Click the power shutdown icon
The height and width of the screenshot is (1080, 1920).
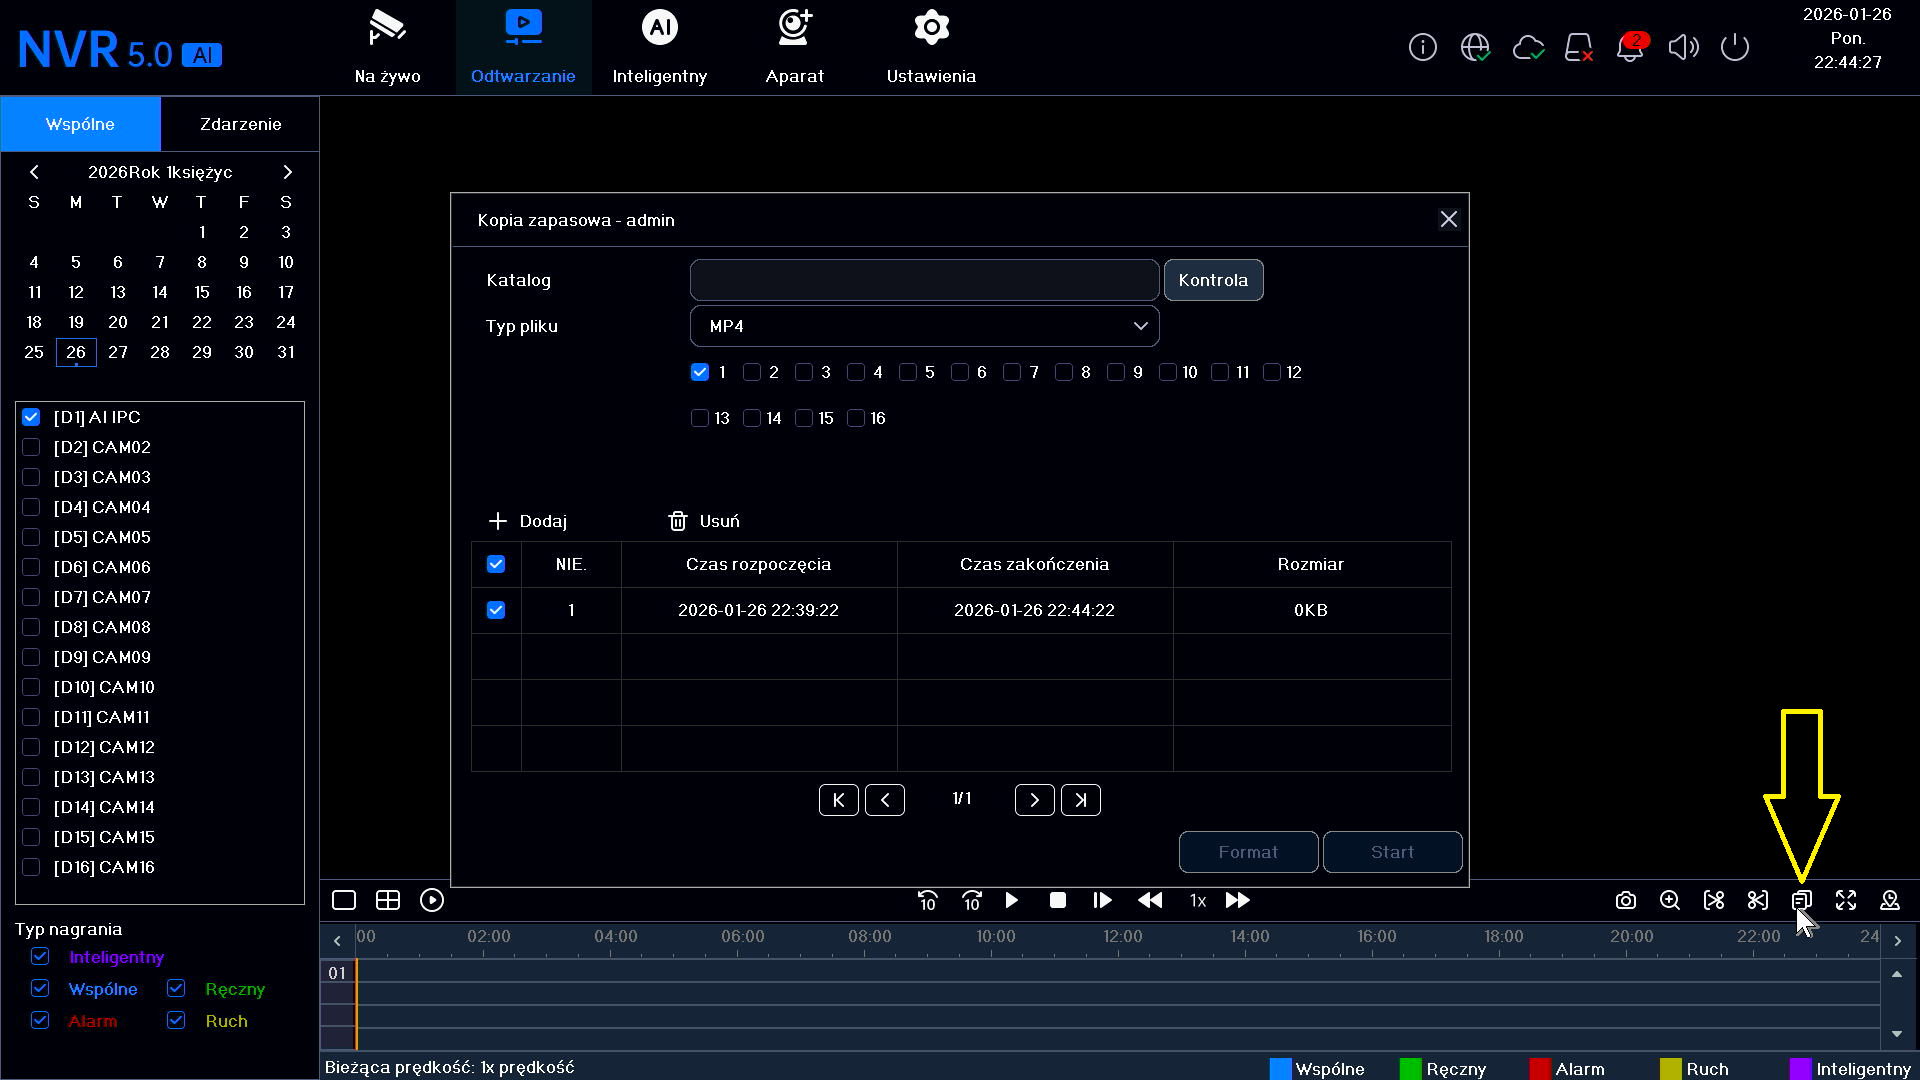1735,47
